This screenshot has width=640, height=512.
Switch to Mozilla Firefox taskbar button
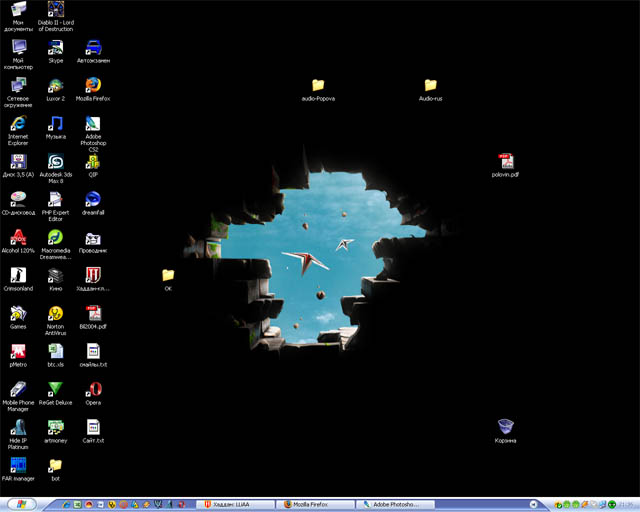click(318, 505)
